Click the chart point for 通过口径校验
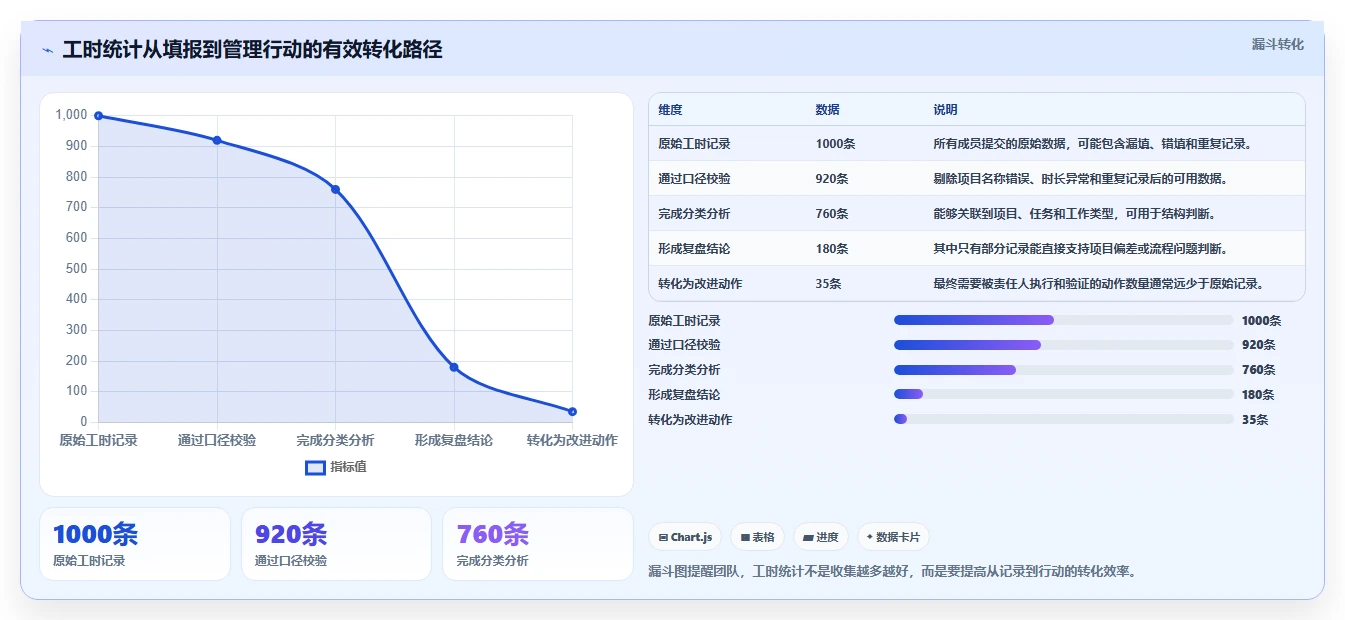1345x620 pixels. (217, 140)
